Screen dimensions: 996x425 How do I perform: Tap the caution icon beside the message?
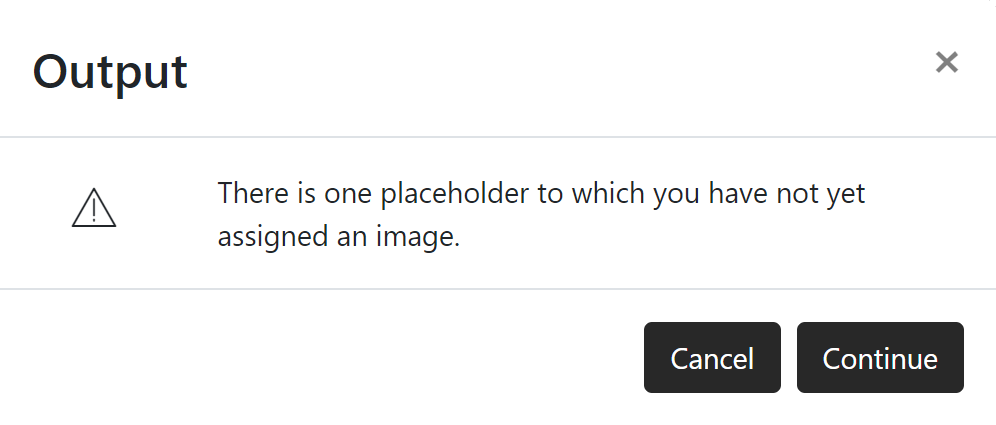tap(94, 209)
